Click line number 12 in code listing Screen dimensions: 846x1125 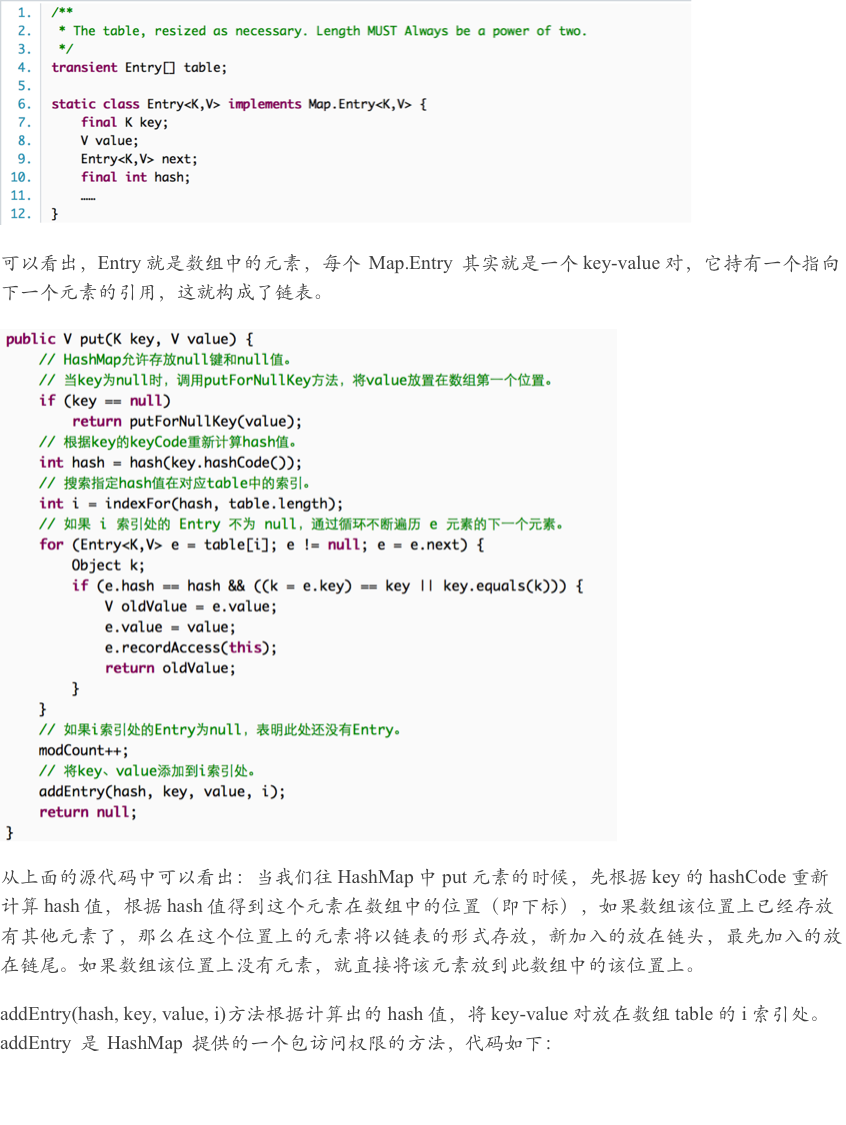21,214
